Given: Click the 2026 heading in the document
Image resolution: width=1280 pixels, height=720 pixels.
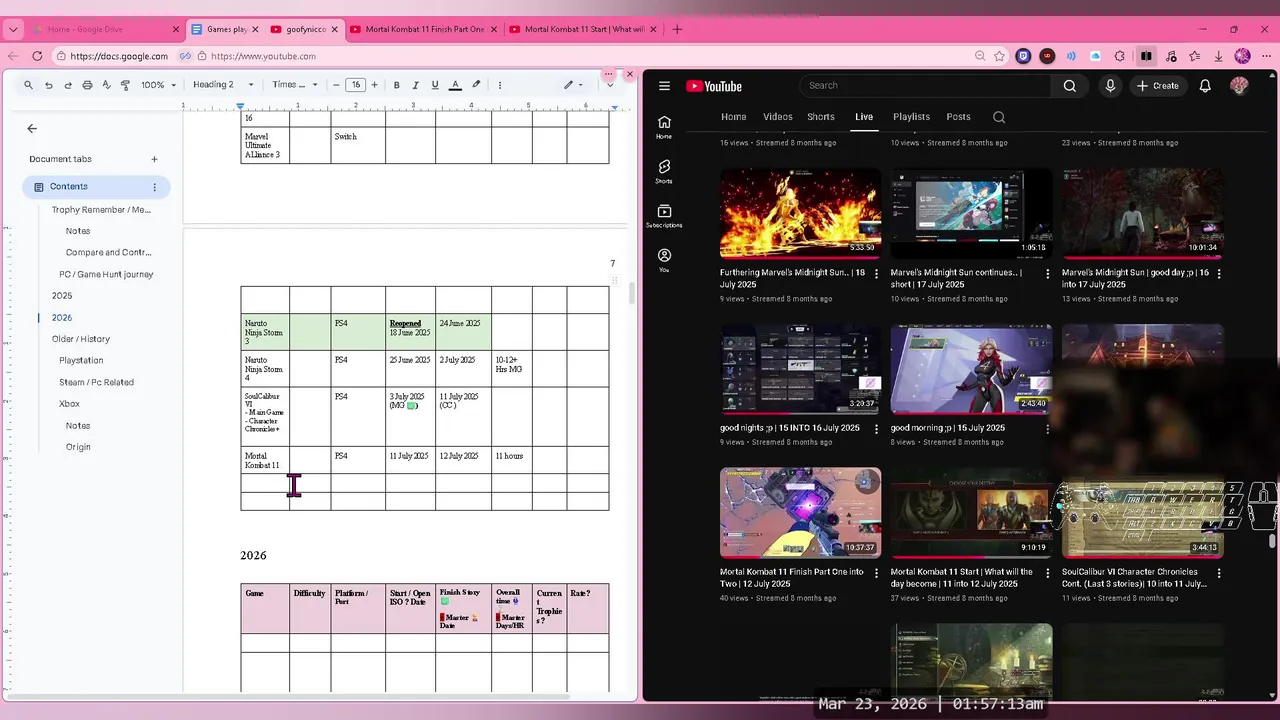Looking at the screenshot, I should [253, 555].
